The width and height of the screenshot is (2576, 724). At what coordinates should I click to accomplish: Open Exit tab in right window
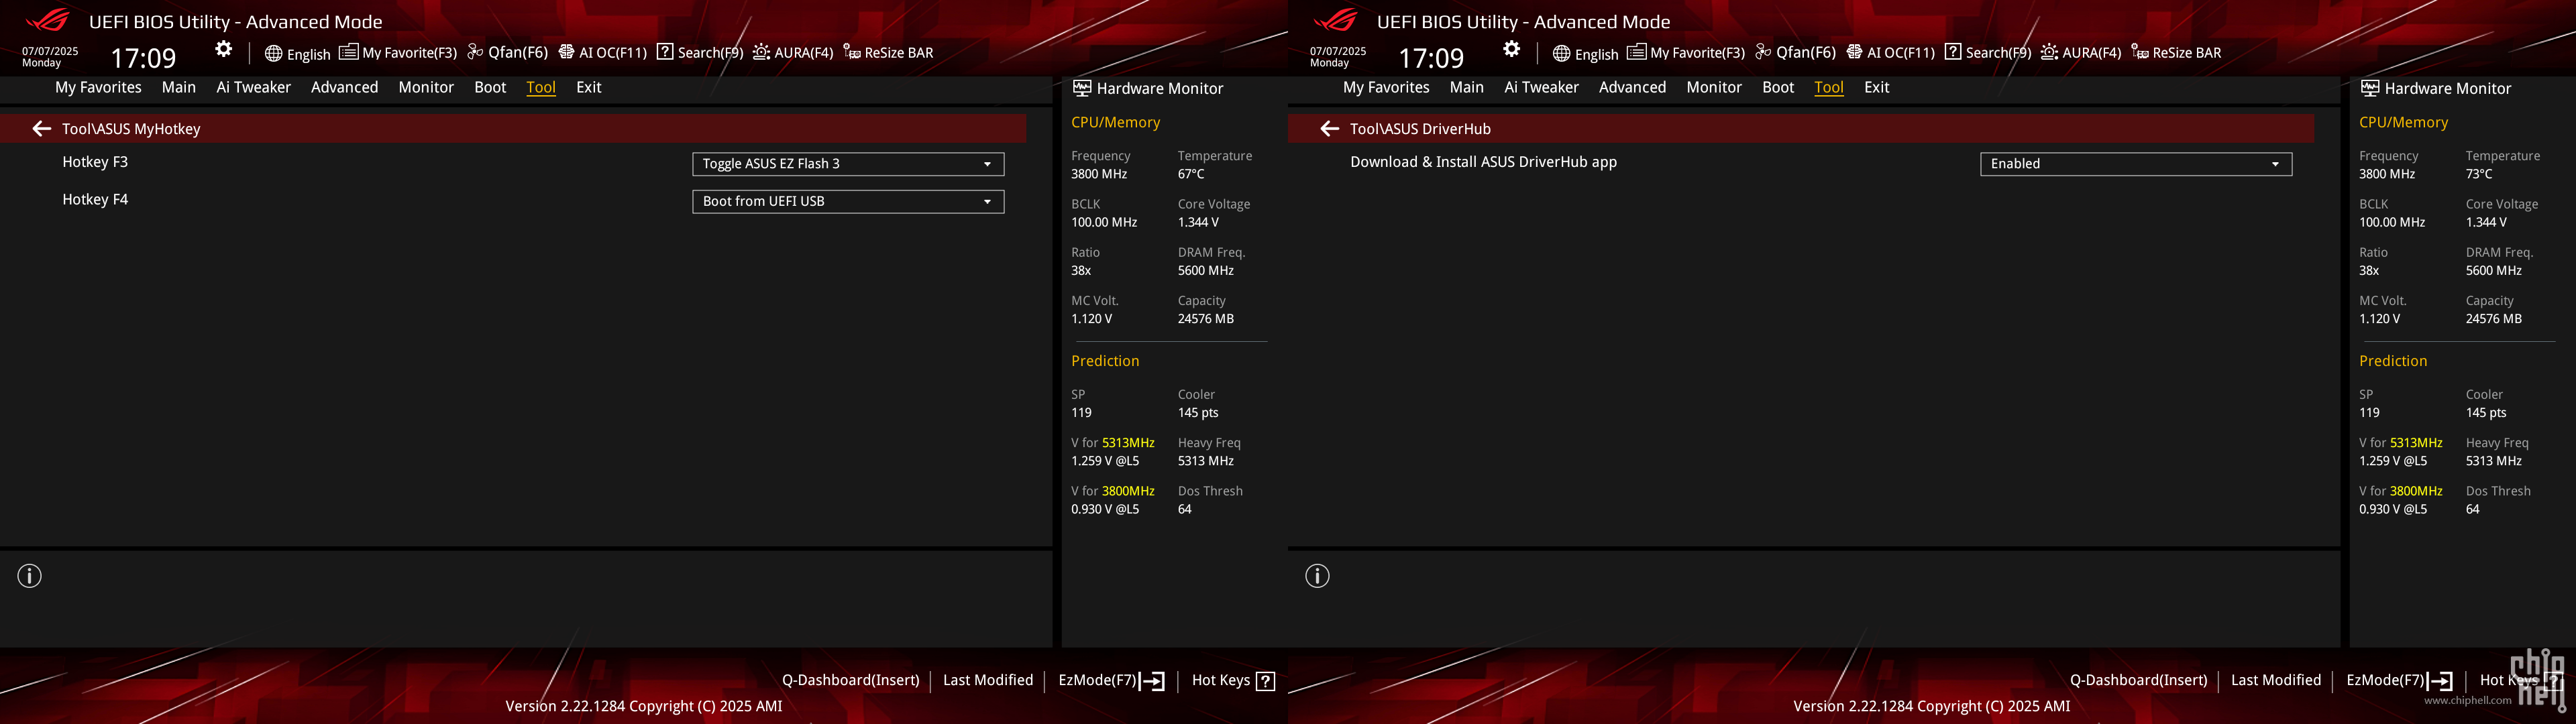pos(1877,87)
